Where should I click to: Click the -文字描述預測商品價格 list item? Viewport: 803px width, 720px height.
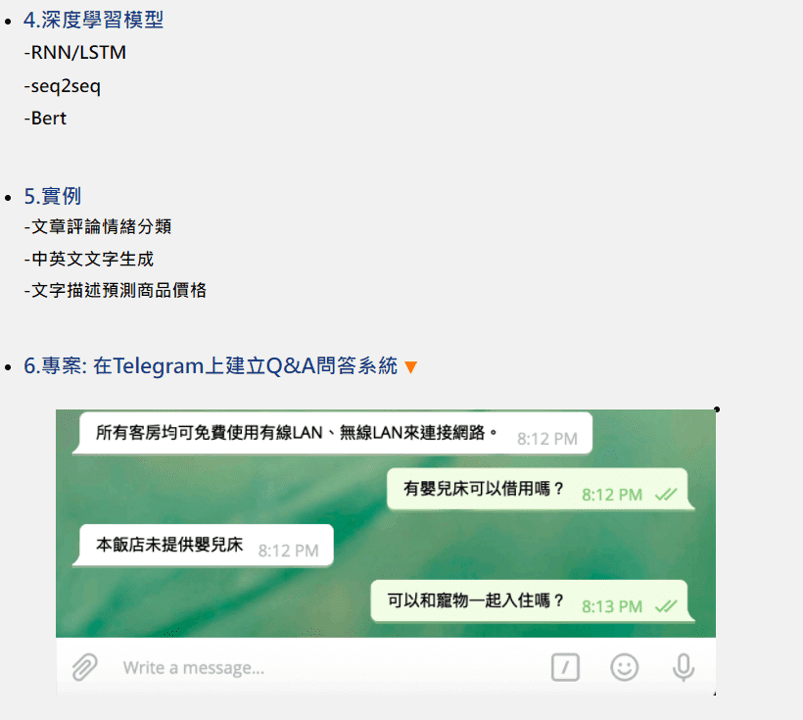pos(115,290)
